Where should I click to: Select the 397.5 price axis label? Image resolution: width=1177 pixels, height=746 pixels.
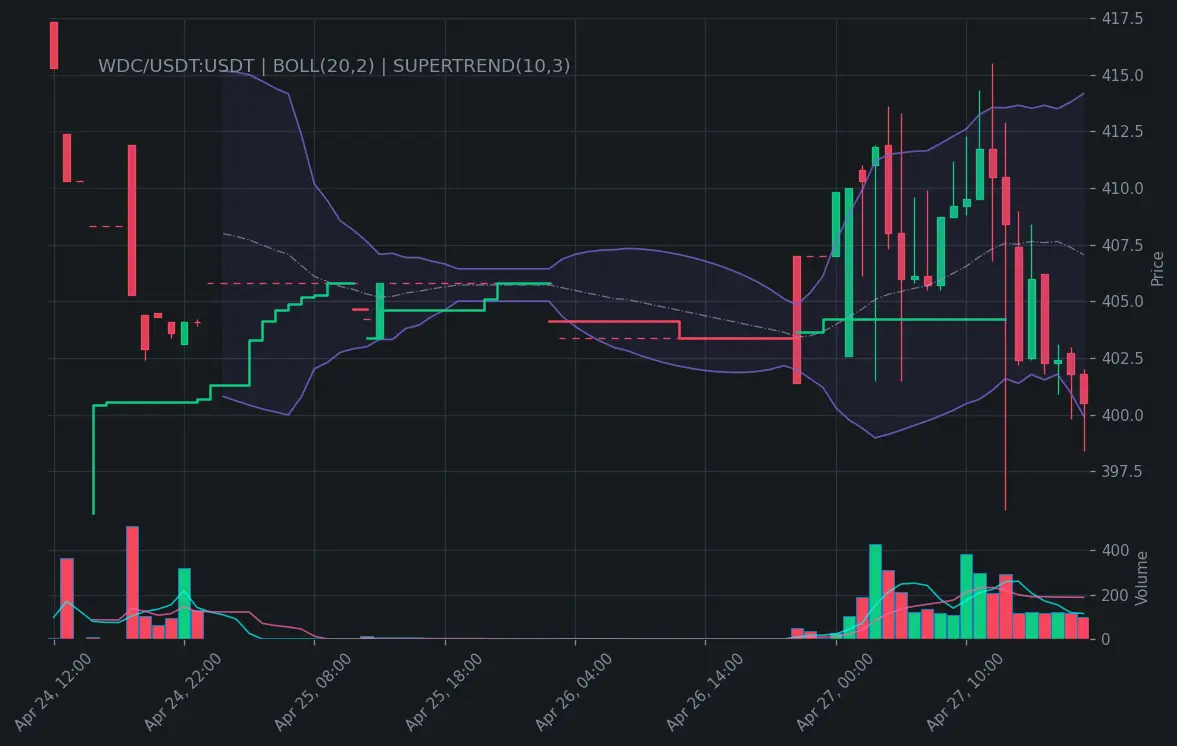pos(1122,471)
